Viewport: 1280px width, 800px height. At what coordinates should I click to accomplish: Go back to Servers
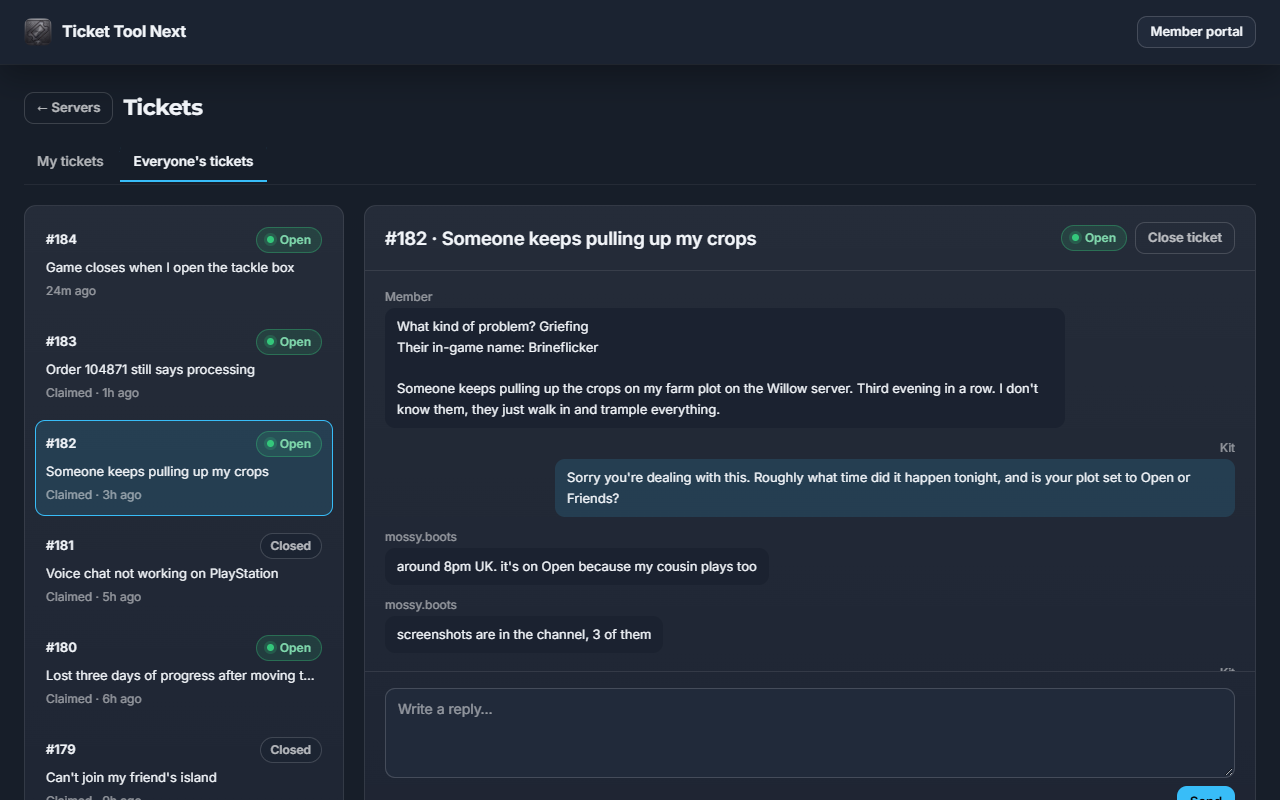68,108
